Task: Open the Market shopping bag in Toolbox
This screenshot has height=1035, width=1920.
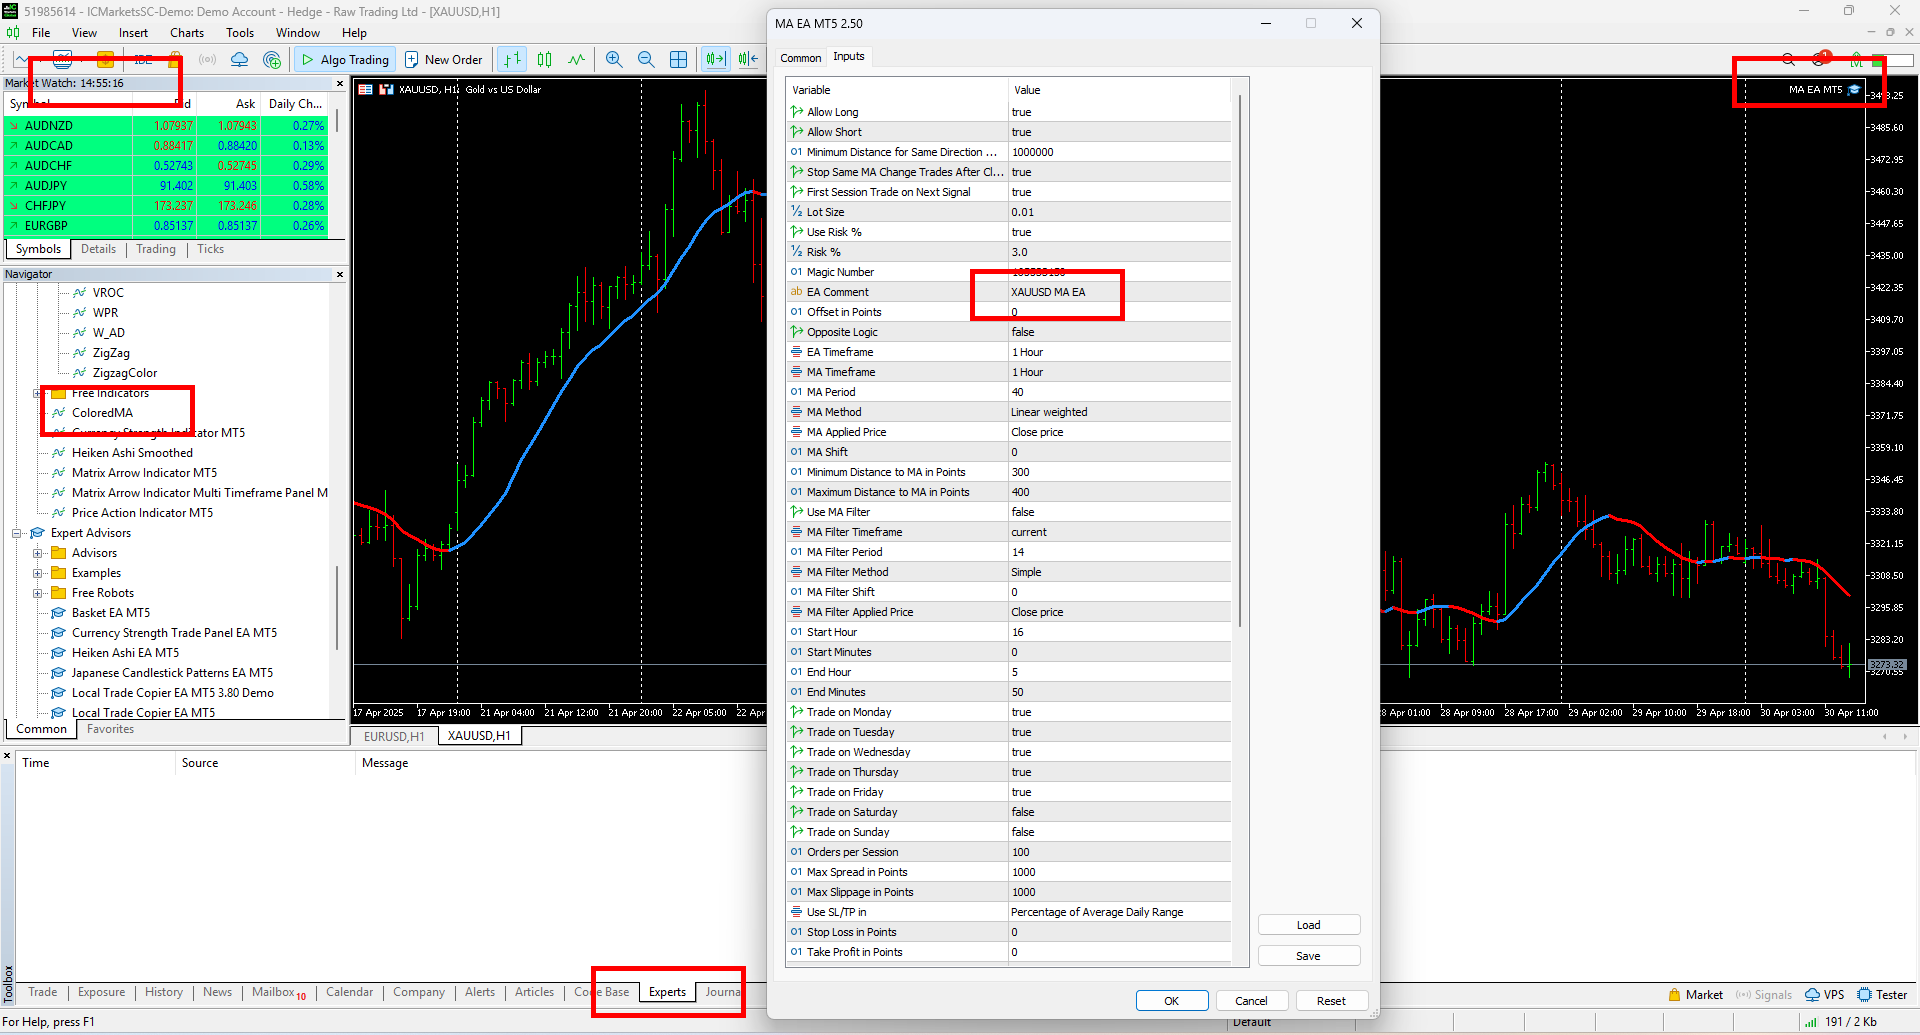Action: (1695, 995)
